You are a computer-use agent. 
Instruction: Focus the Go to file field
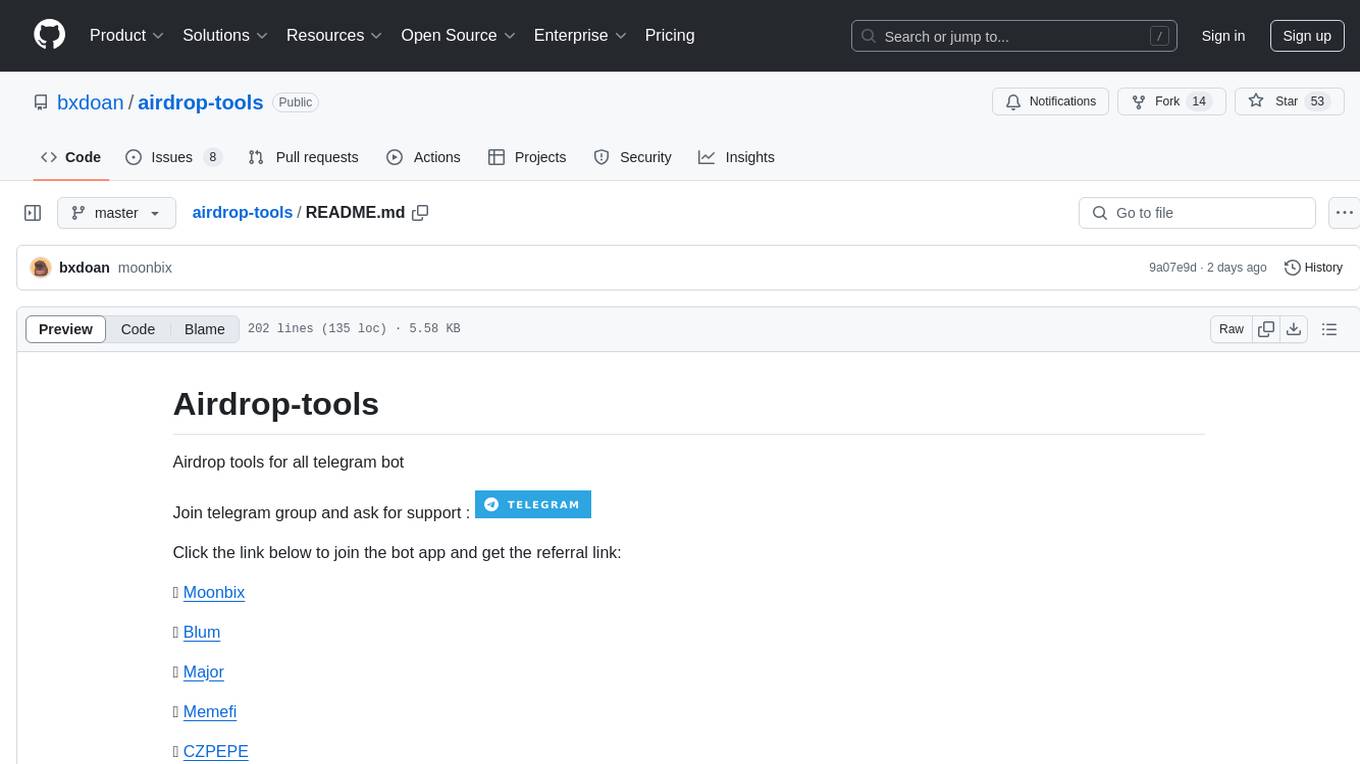click(x=1197, y=213)
